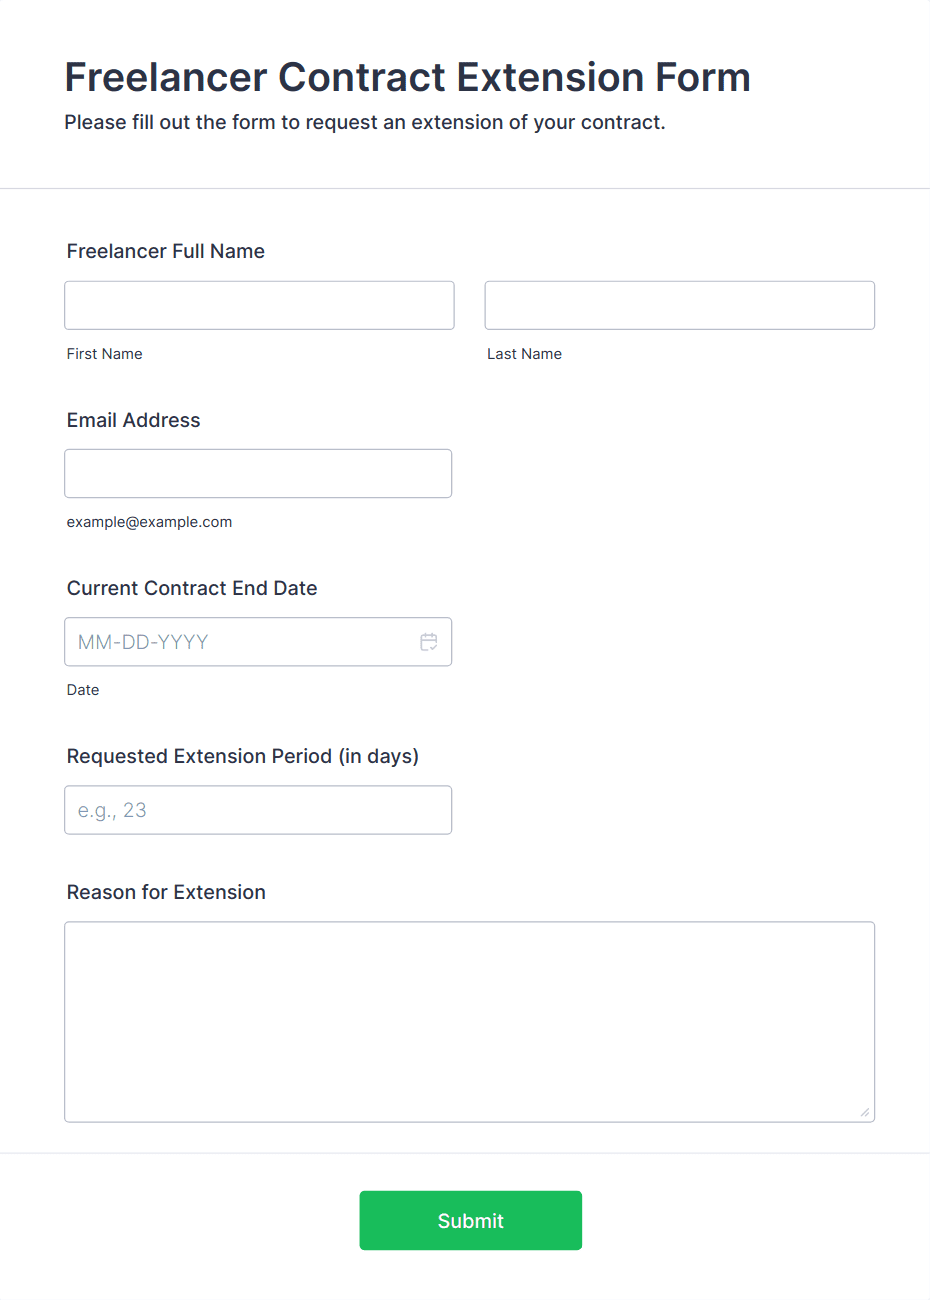Click the First Name input field
930x1300 pixels.
click(259, 305)
